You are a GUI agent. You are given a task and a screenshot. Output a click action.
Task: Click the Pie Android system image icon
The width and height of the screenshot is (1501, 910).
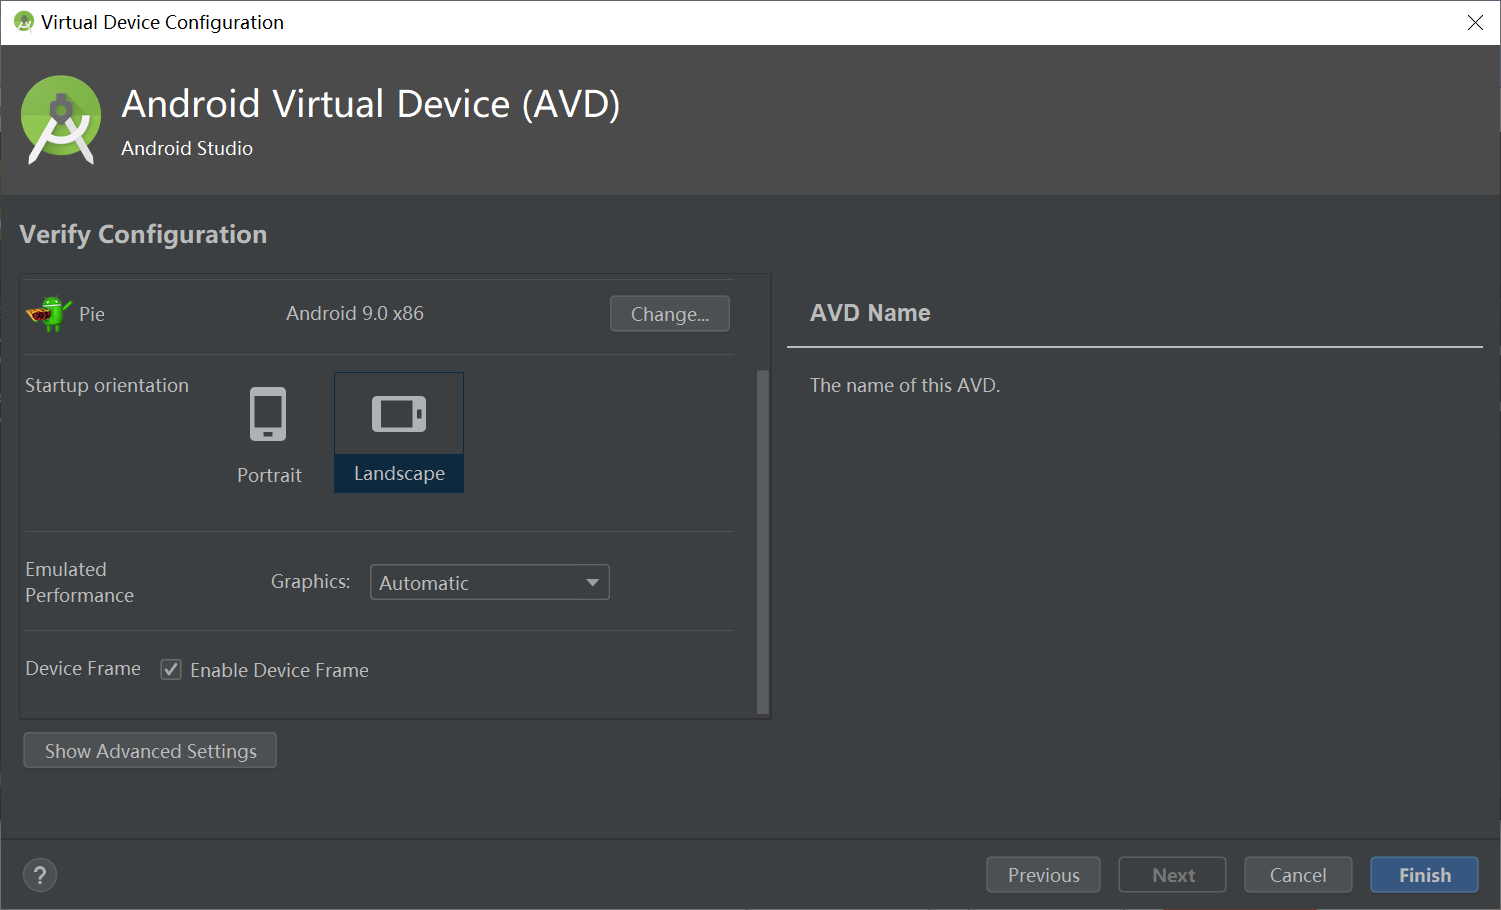click(48, 314)
